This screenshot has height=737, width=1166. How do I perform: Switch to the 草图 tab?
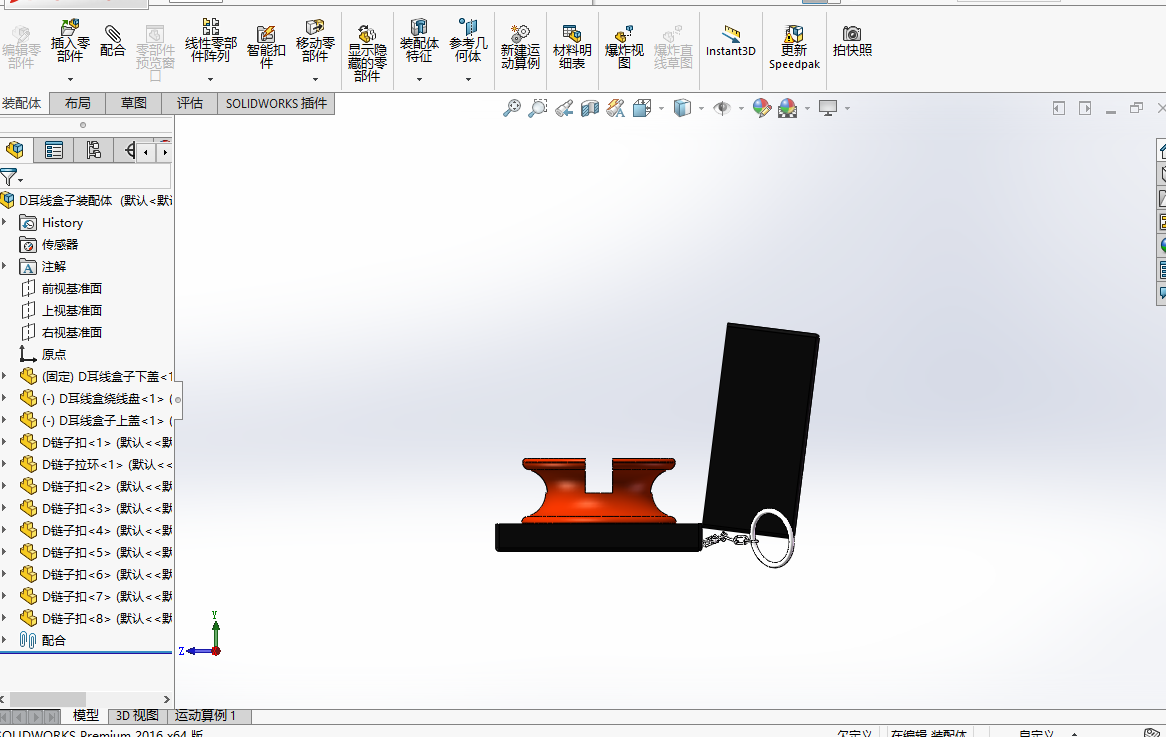(x=134, y=103)
